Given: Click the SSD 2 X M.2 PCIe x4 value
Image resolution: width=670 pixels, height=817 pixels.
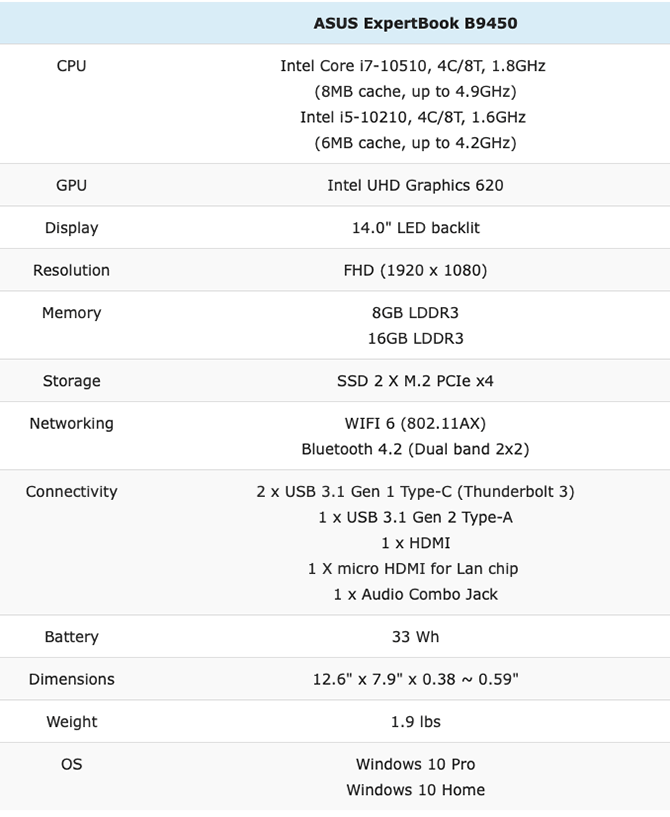Looking at the screenshot, I should click(x=415, y=381).
